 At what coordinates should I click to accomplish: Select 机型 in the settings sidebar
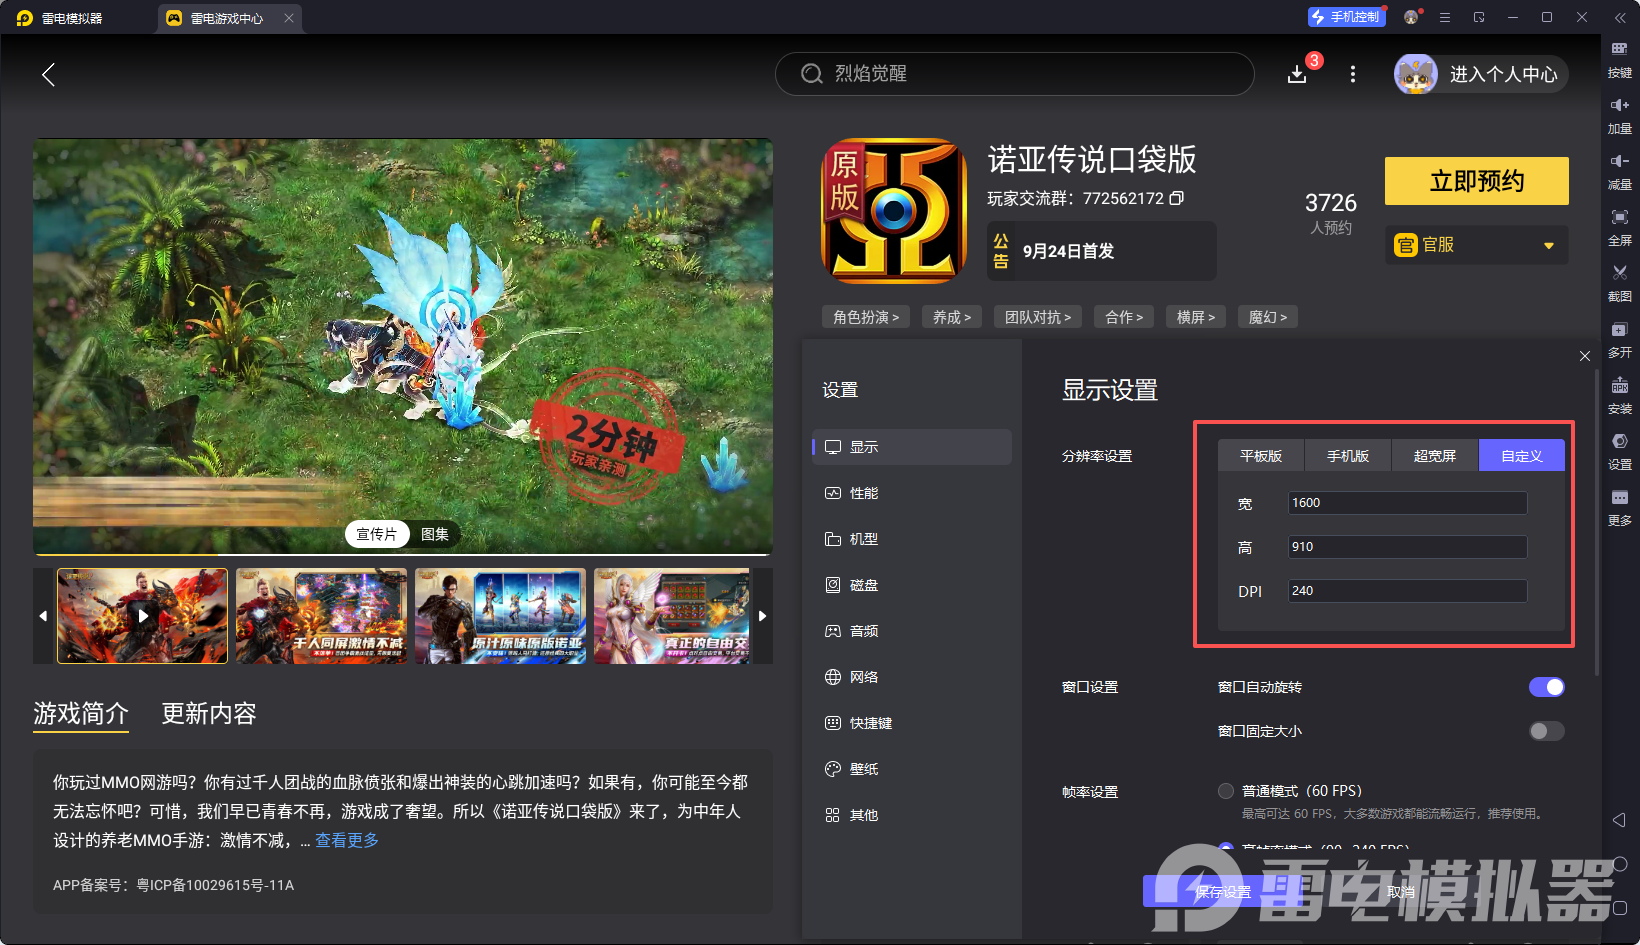coord(912,539)
